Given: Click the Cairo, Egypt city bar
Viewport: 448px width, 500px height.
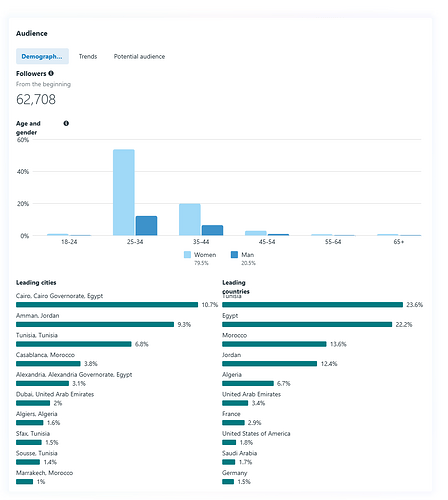Looking at the screenshot, I should coord(107,305).
